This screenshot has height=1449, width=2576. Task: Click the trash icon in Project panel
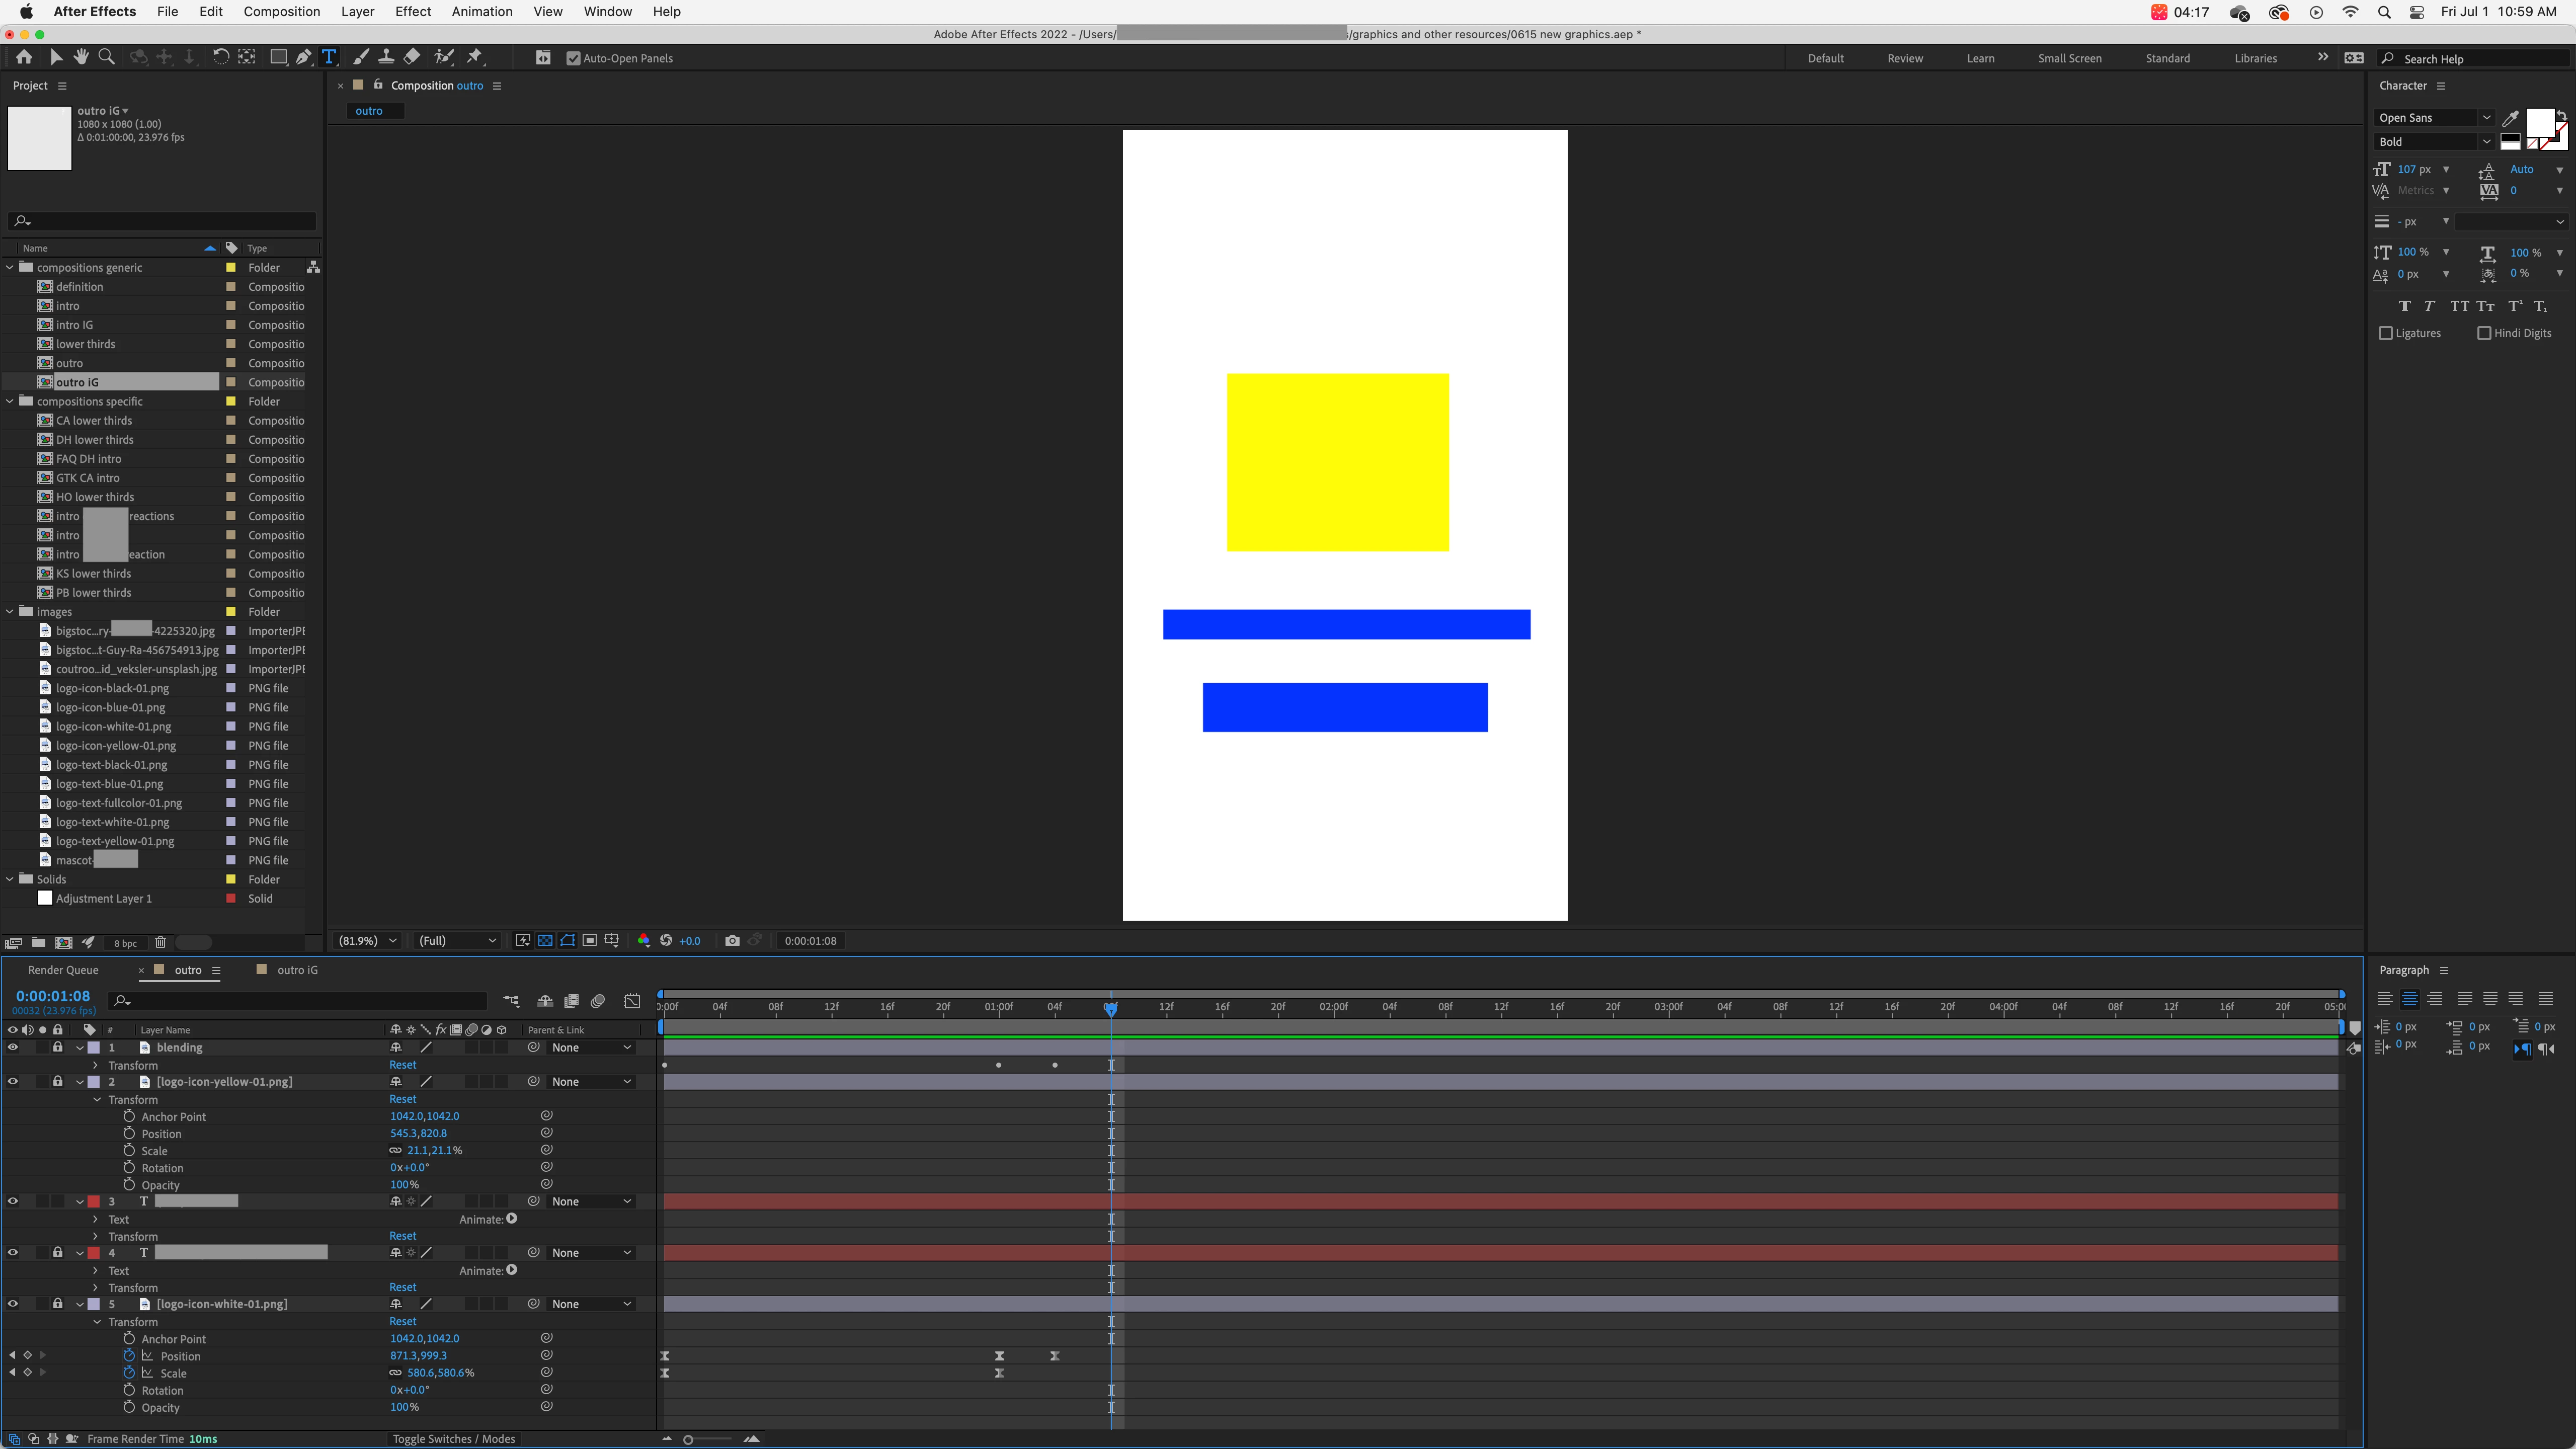[160, 942]
